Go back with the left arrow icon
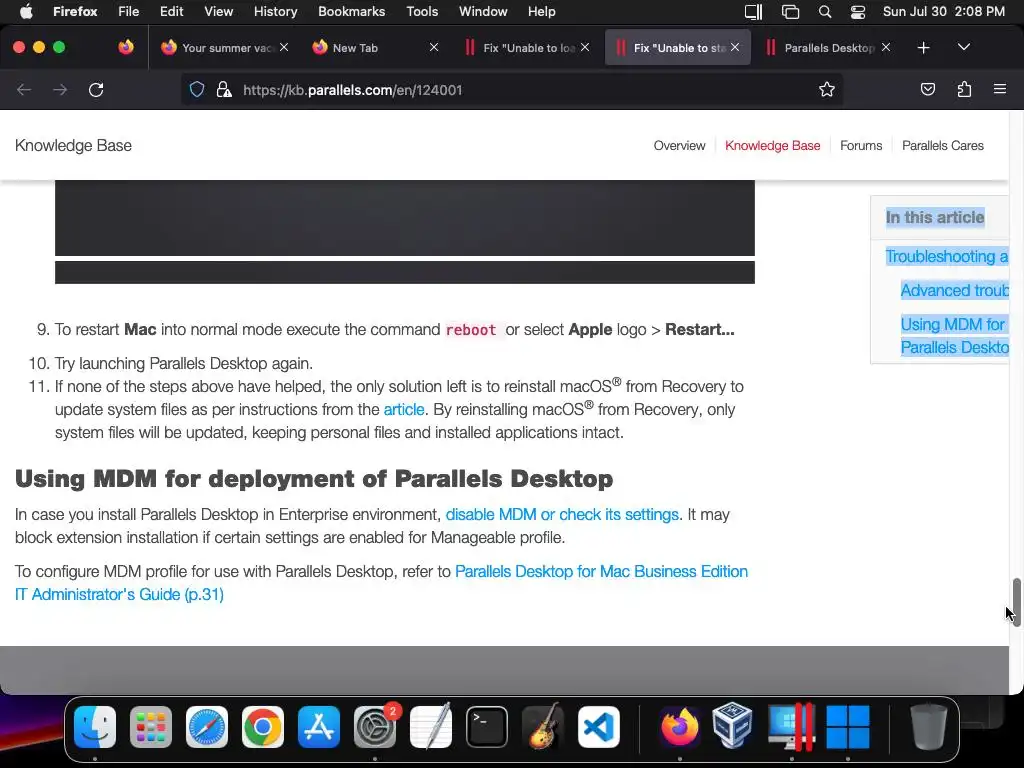Image resolution: width=1024 pixels, height=768 pixels. [x=24, y=89]
